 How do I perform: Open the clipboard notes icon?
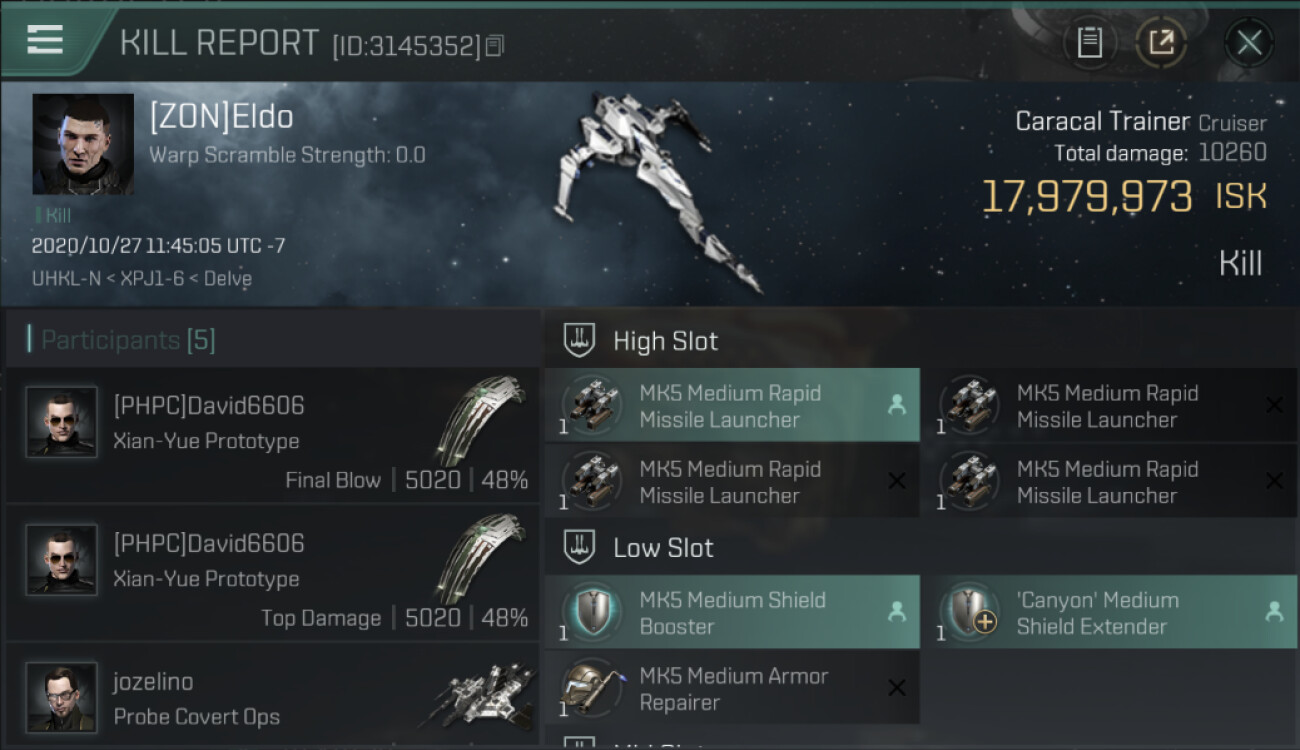[x=1089, y=42]
